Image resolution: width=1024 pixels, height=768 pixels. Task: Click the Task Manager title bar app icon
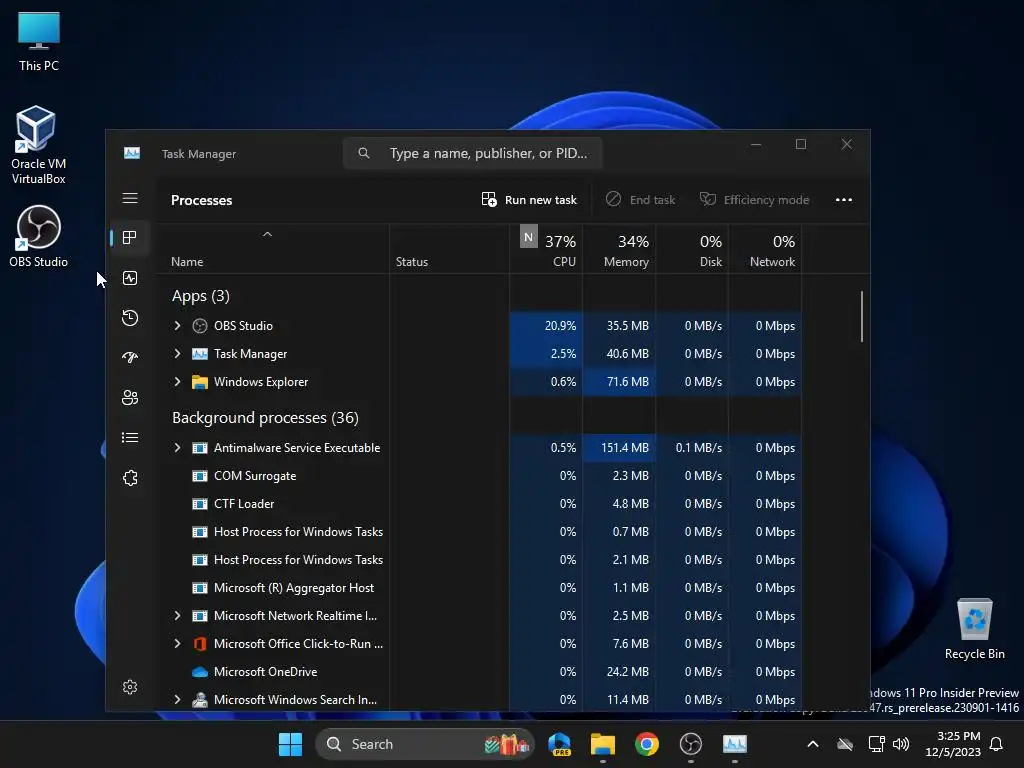(x=132, y=153)
